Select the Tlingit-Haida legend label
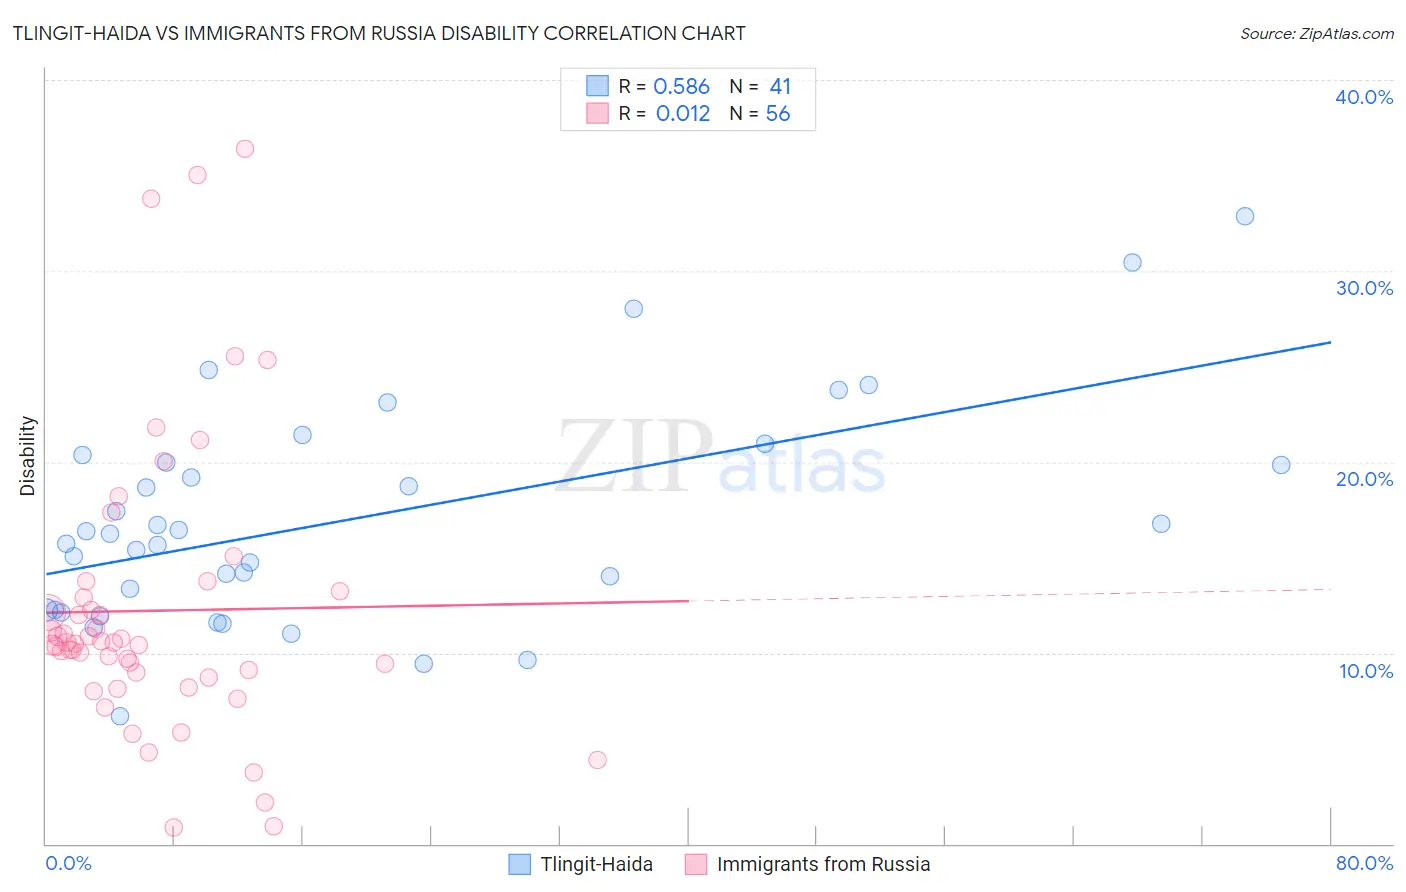1406x892 pixels. (x=596, y=864)
